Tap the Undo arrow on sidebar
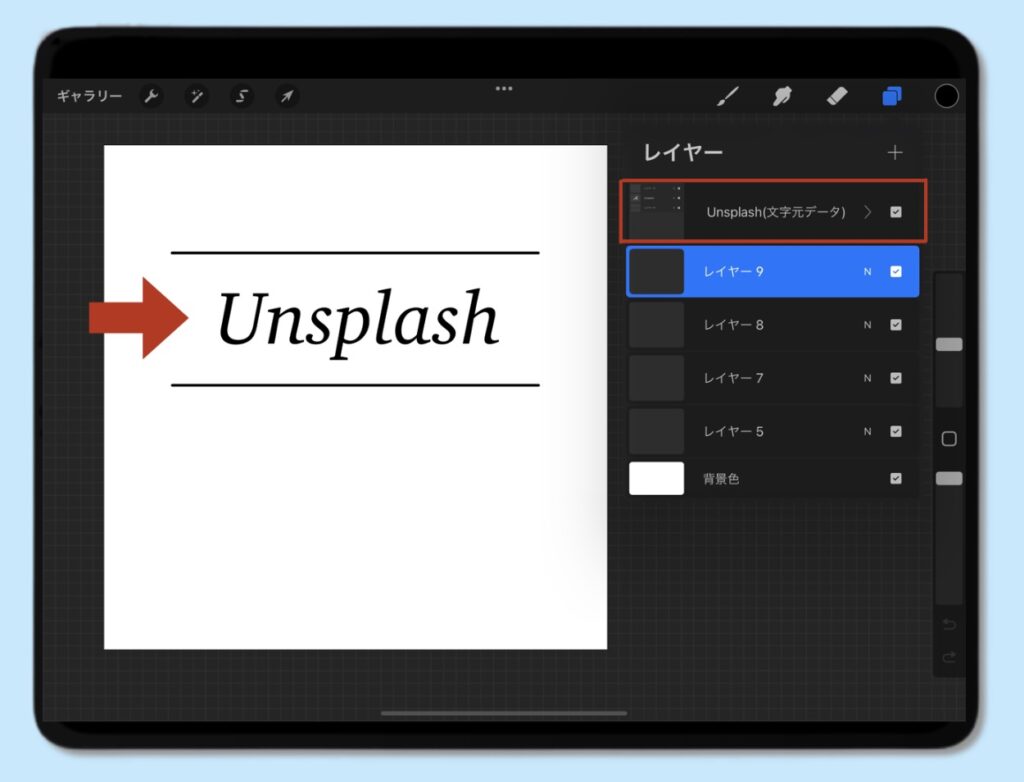Viewport: 1024px width, 782px height. click(949, 625)
